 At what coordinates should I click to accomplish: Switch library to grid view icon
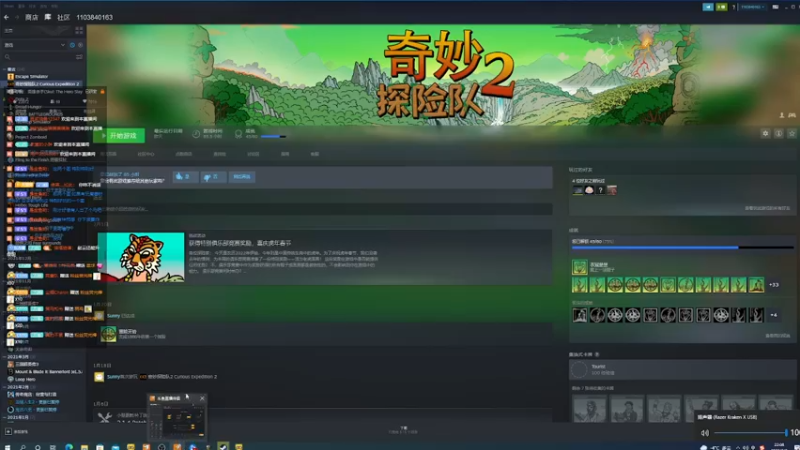pyautogui.click(x=79, y=31)
